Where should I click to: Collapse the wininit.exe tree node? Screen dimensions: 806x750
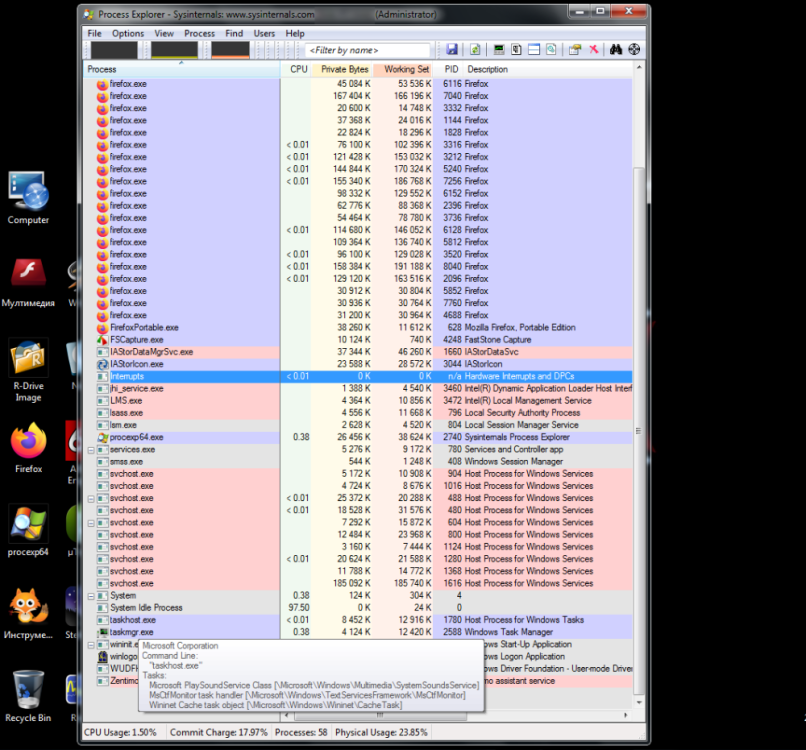[91, 645]
